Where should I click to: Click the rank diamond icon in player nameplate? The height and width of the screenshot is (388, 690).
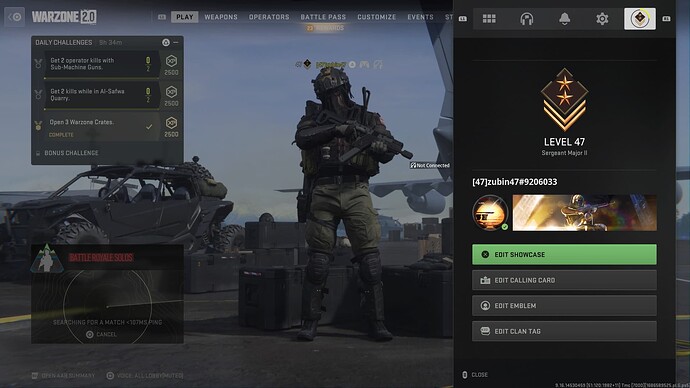(x=307, y=64)
